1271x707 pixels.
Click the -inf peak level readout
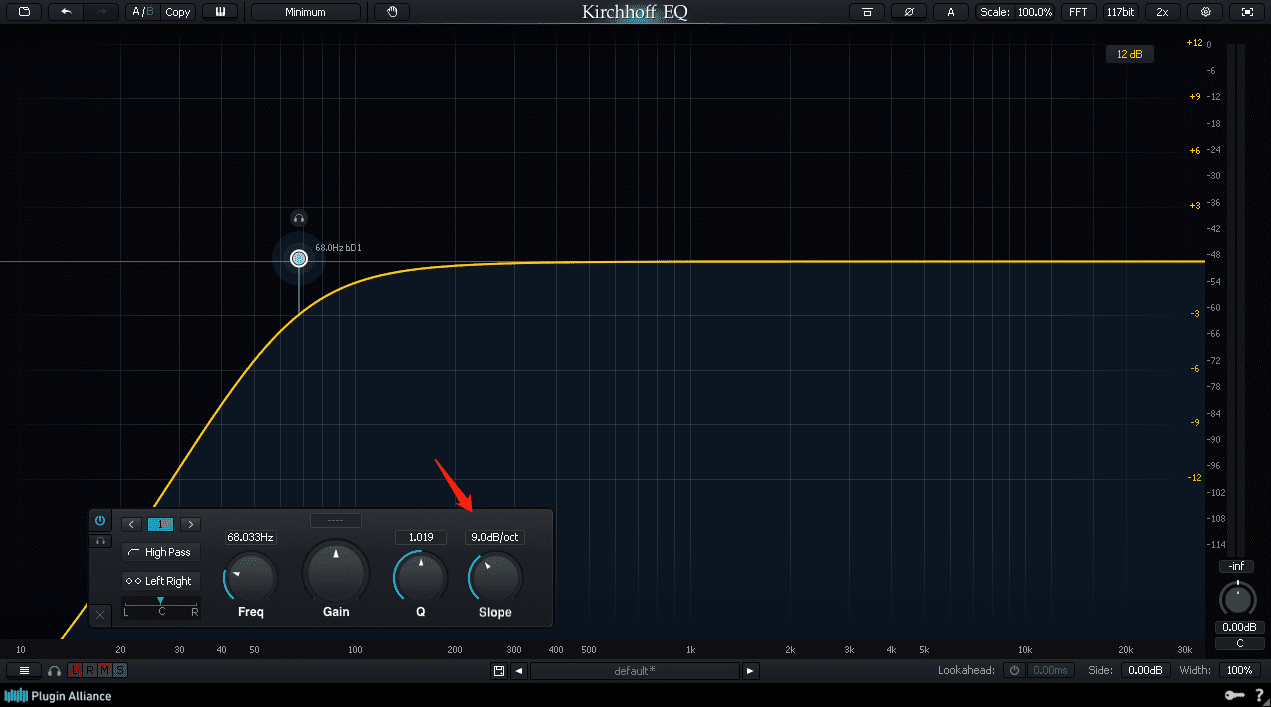[x=1237, y=567]
